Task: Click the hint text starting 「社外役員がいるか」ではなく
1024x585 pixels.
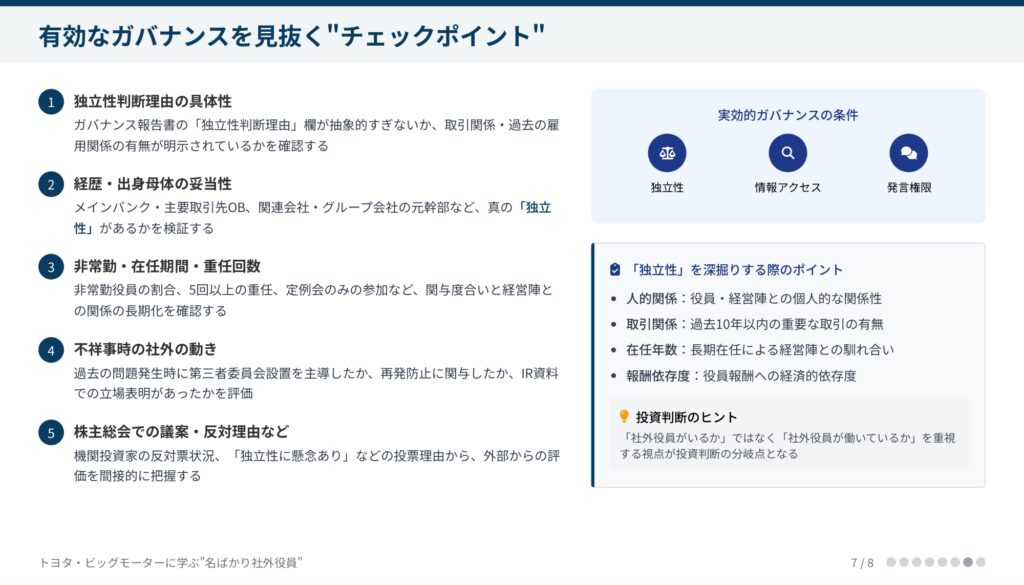Action: pyautogui.click(x=788, y=445)
